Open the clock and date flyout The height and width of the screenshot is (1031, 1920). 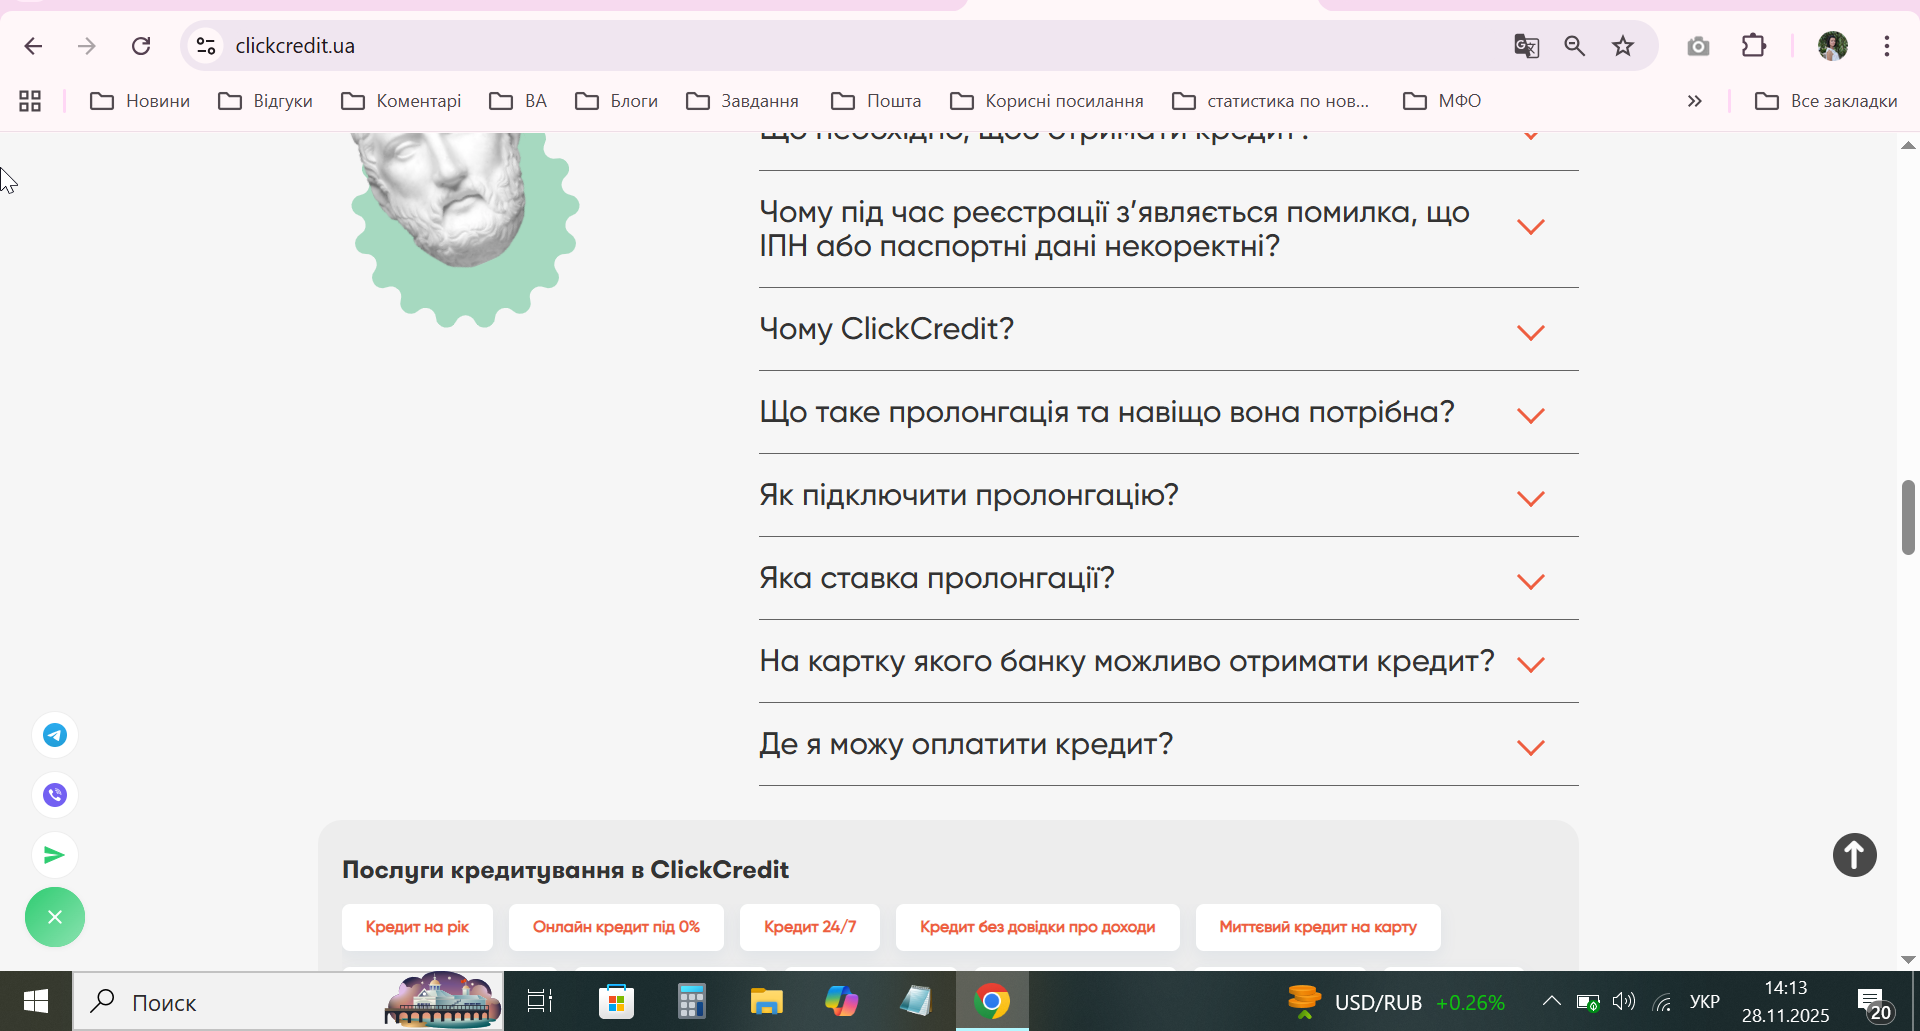1786,1001
